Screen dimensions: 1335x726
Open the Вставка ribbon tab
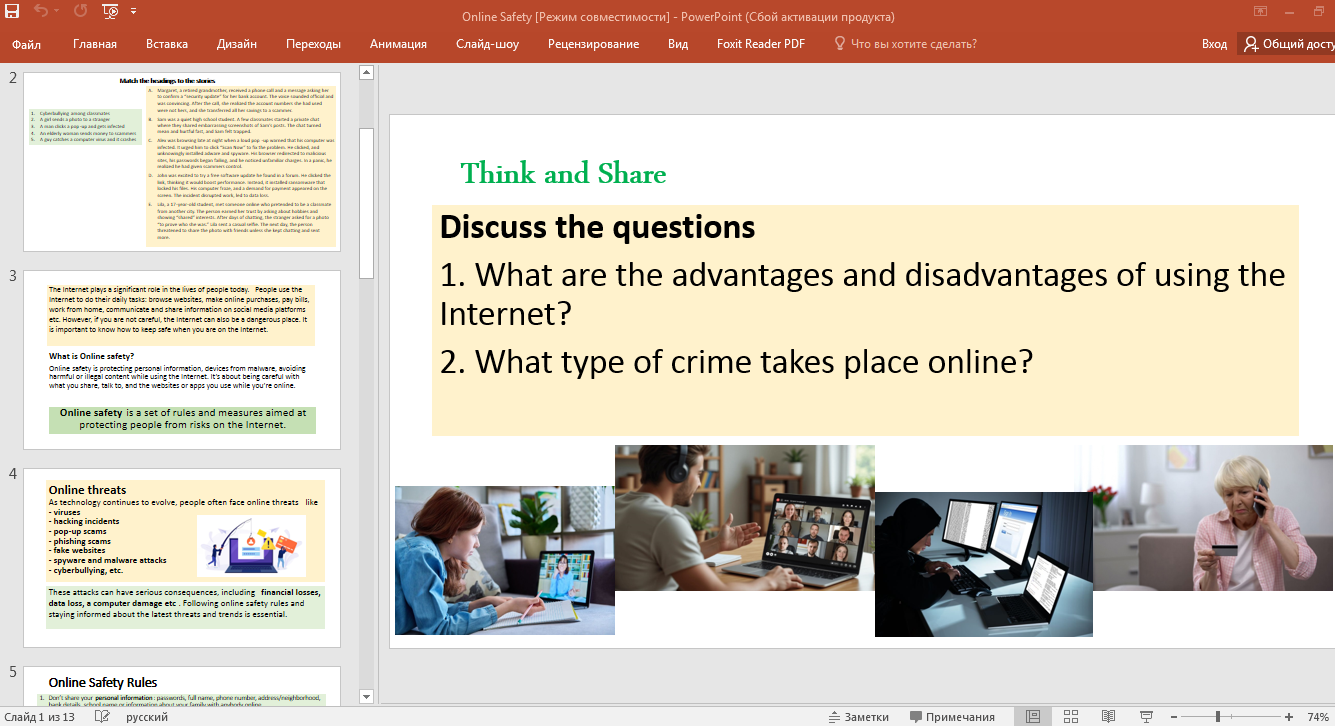[166, 44]
